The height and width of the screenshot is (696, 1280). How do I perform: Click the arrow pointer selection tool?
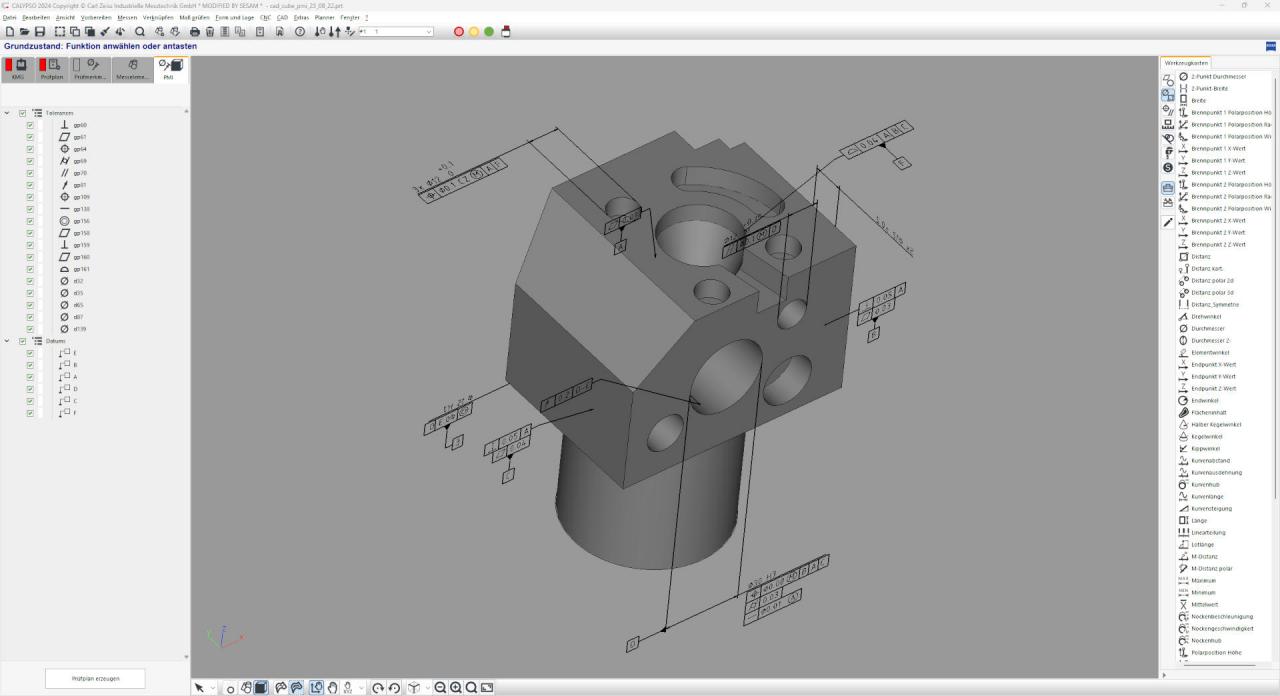coord(199,688)
